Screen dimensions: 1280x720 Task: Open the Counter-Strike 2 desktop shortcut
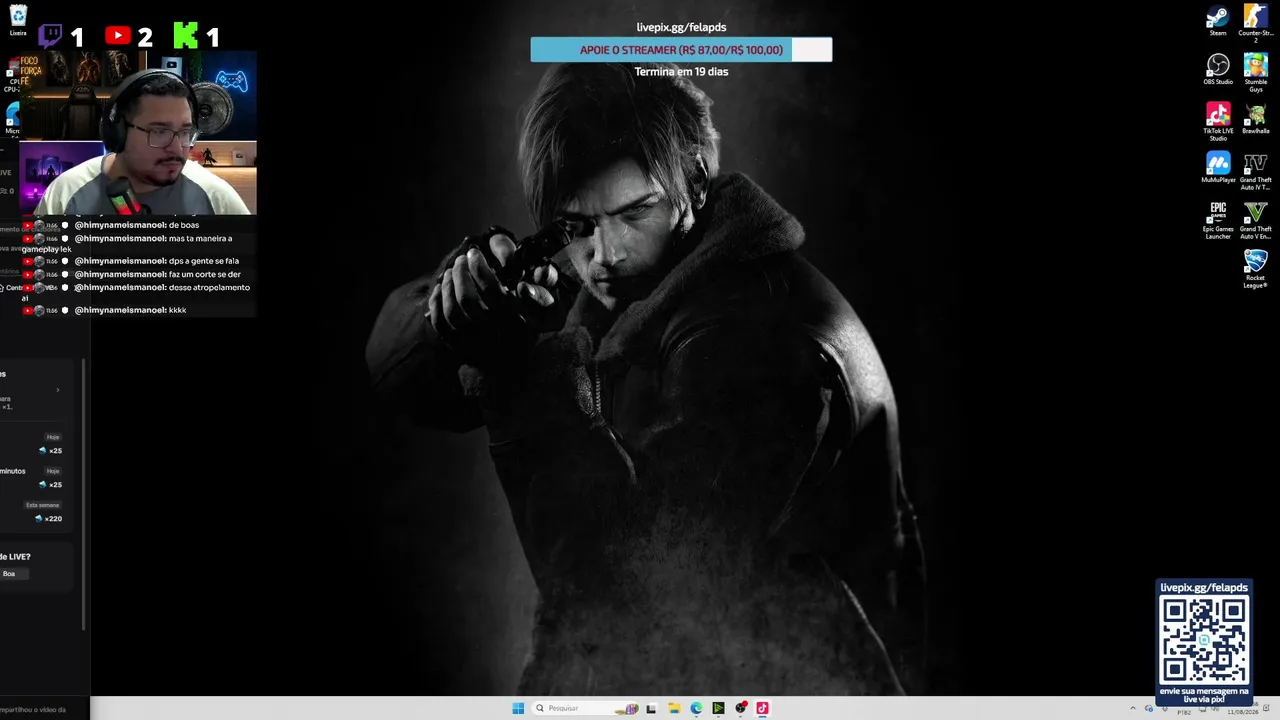point(1256,23)
